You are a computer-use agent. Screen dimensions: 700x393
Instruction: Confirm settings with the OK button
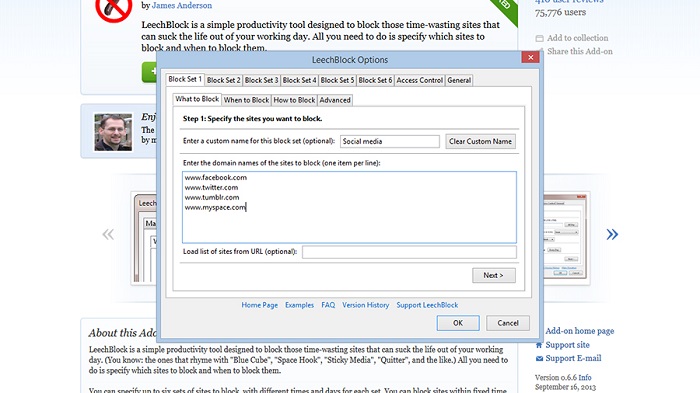[458, 323]
